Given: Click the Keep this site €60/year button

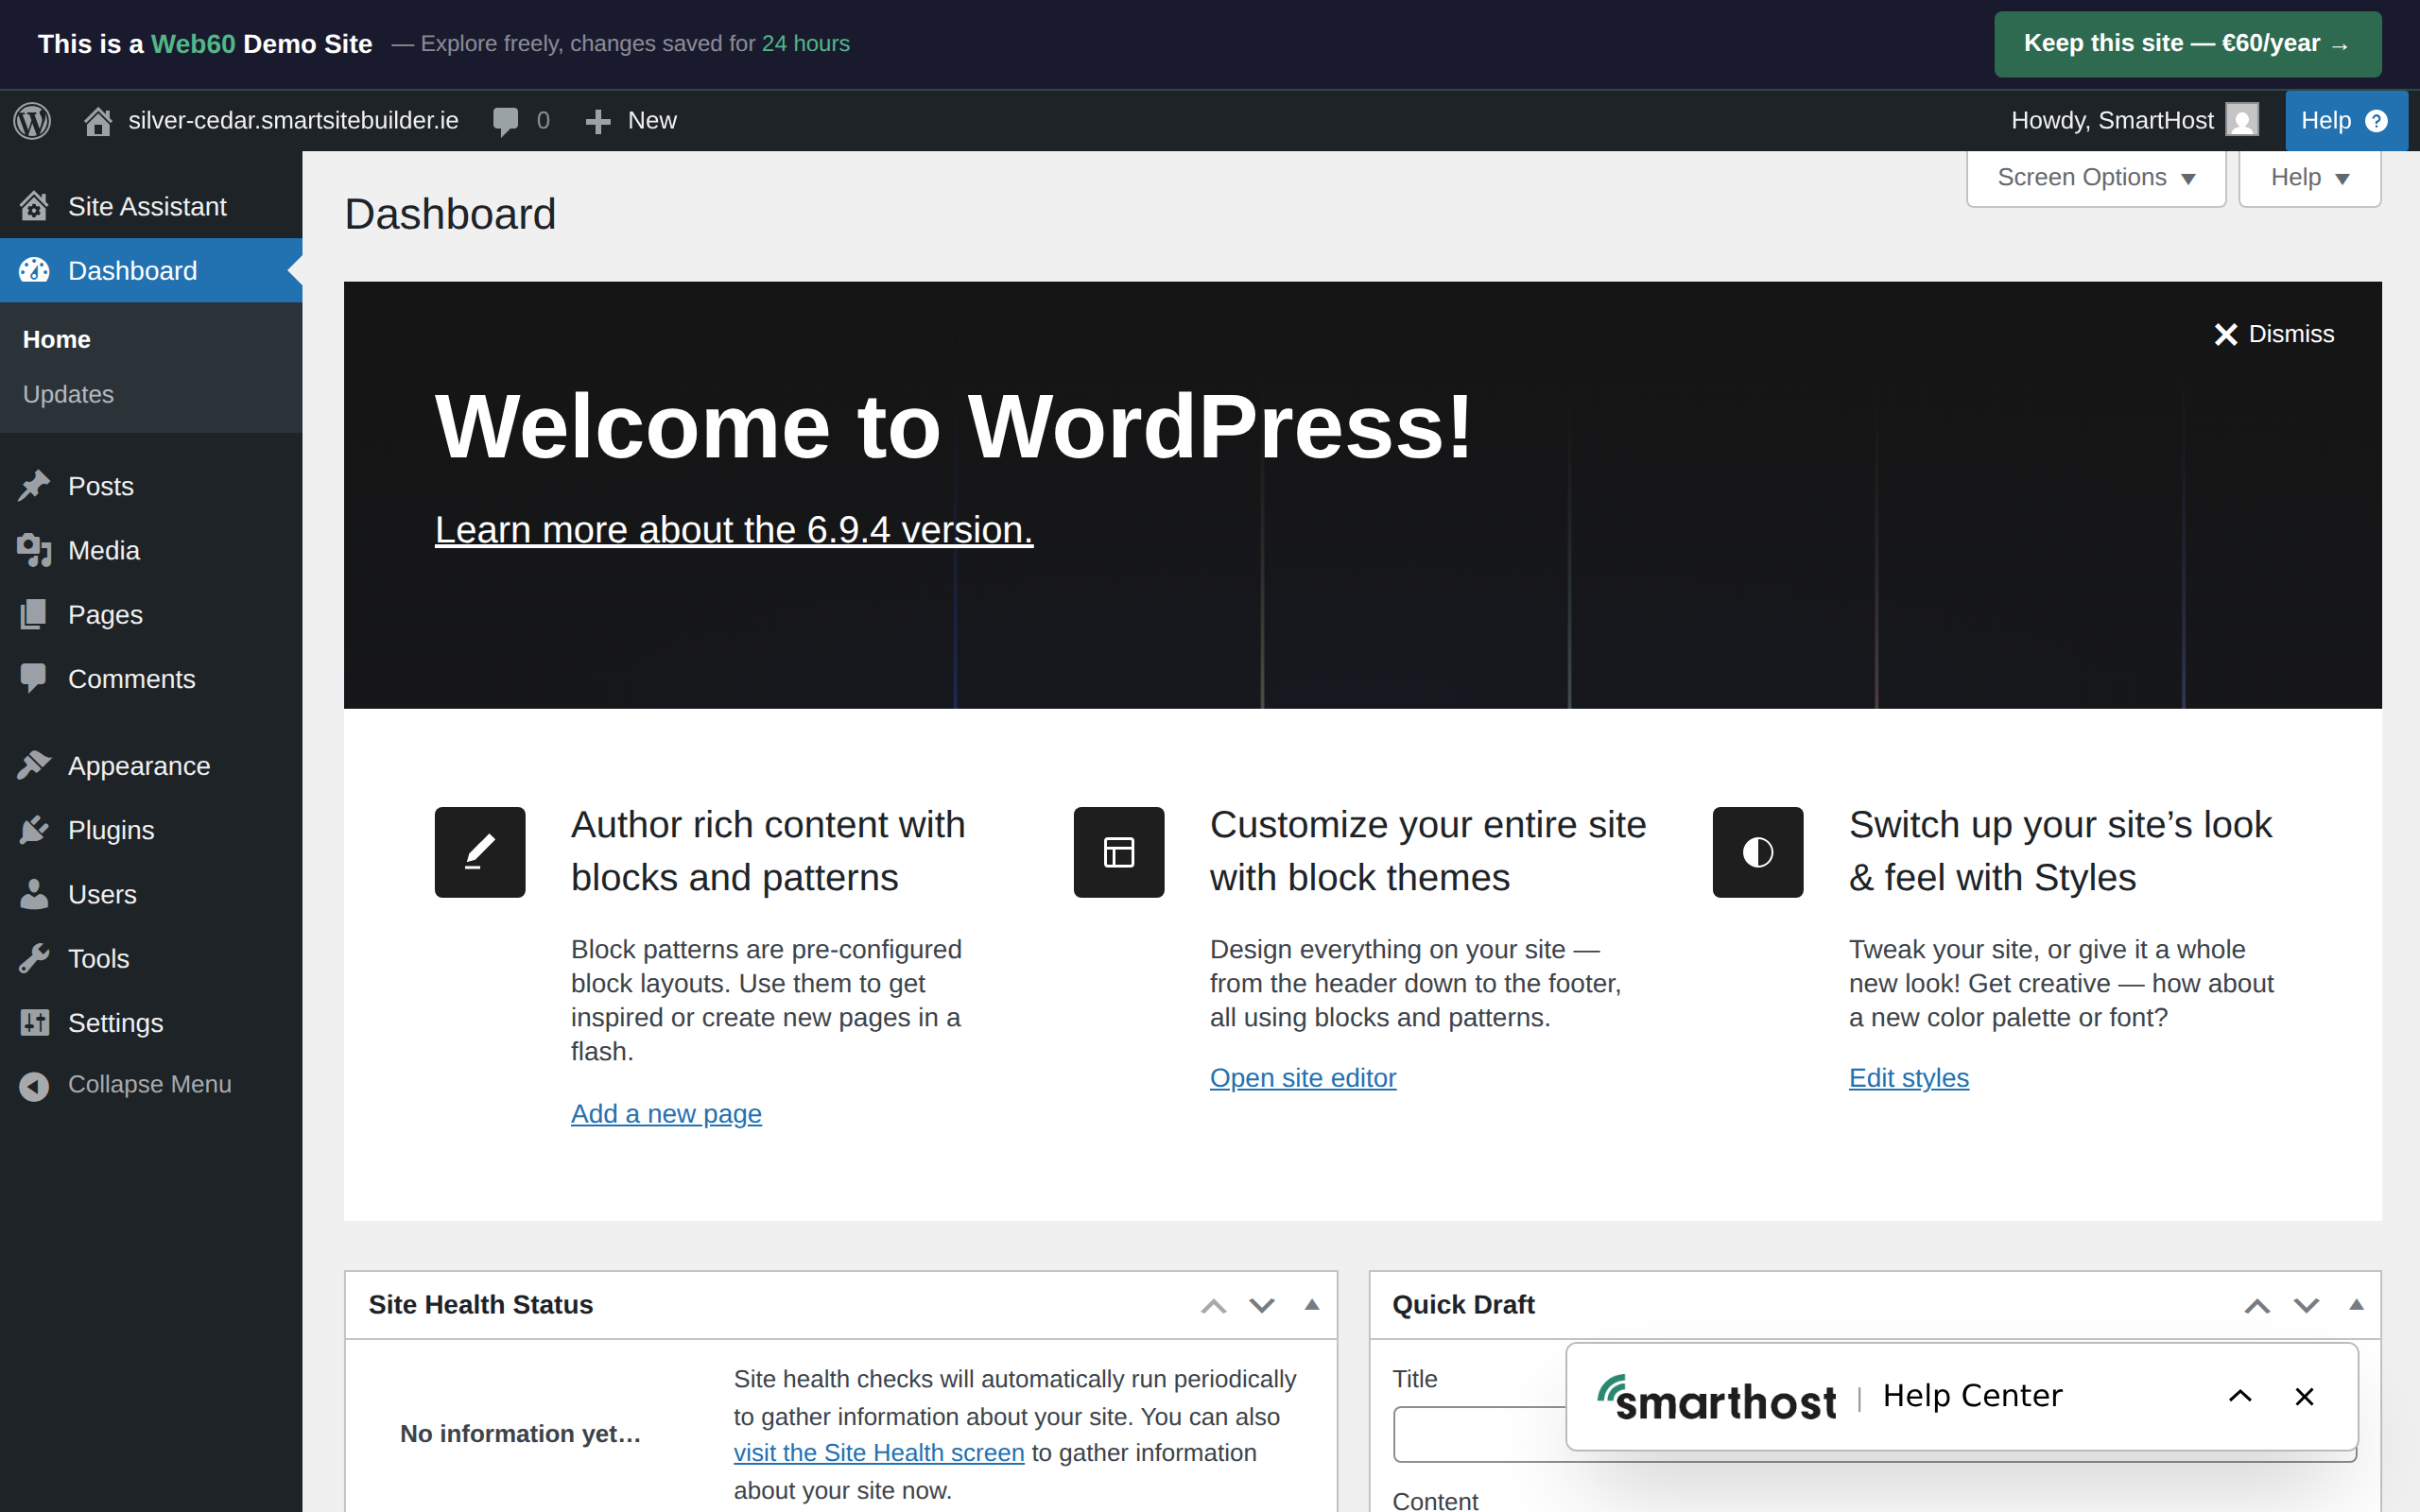Looking at the screenshot, I should (x=2187, y=44).
